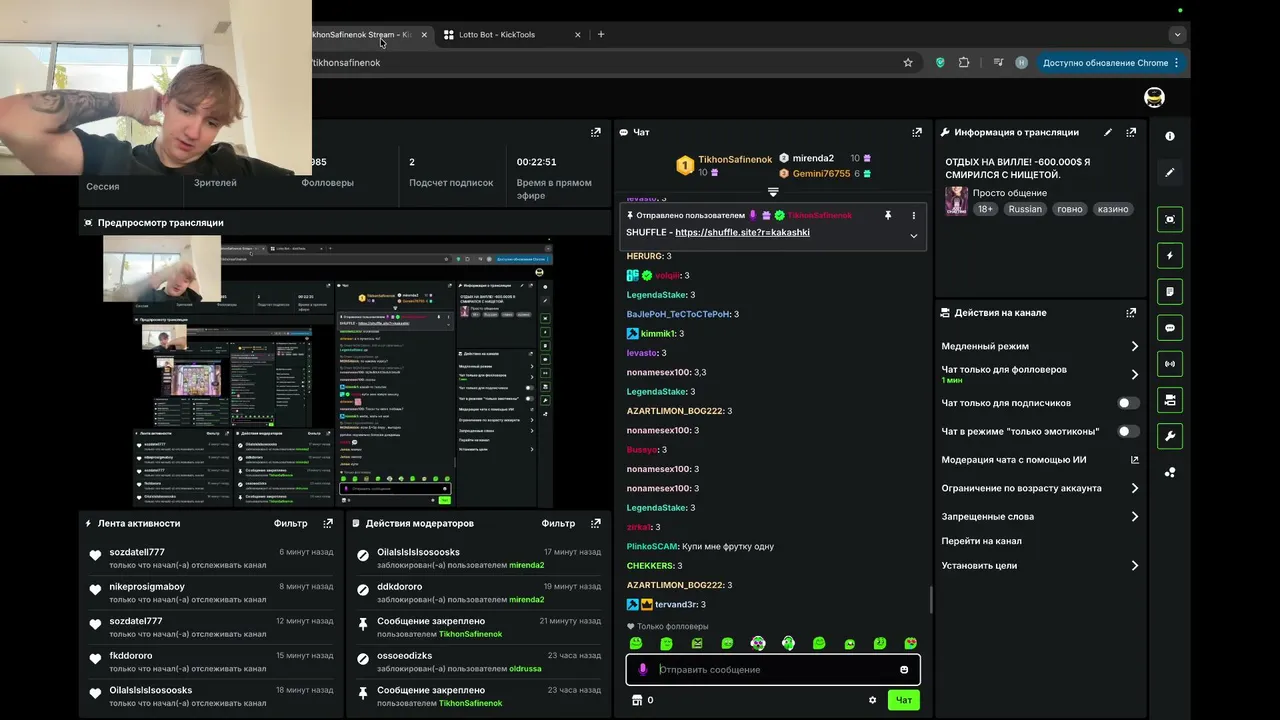The width and height of the screenshot is (1280, 720).
Task: Click the purple microphone icon in chat input
Action: [x=643, y=669]
